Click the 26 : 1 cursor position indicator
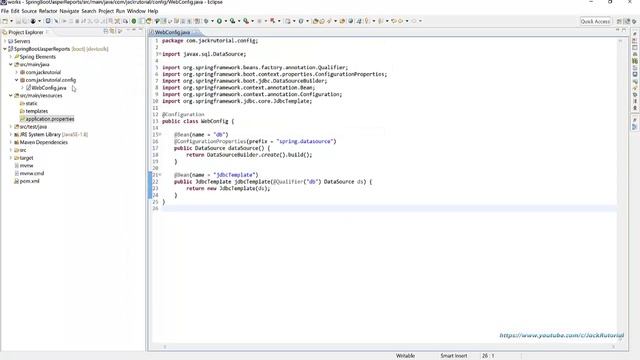 click(x=488, y=356)
